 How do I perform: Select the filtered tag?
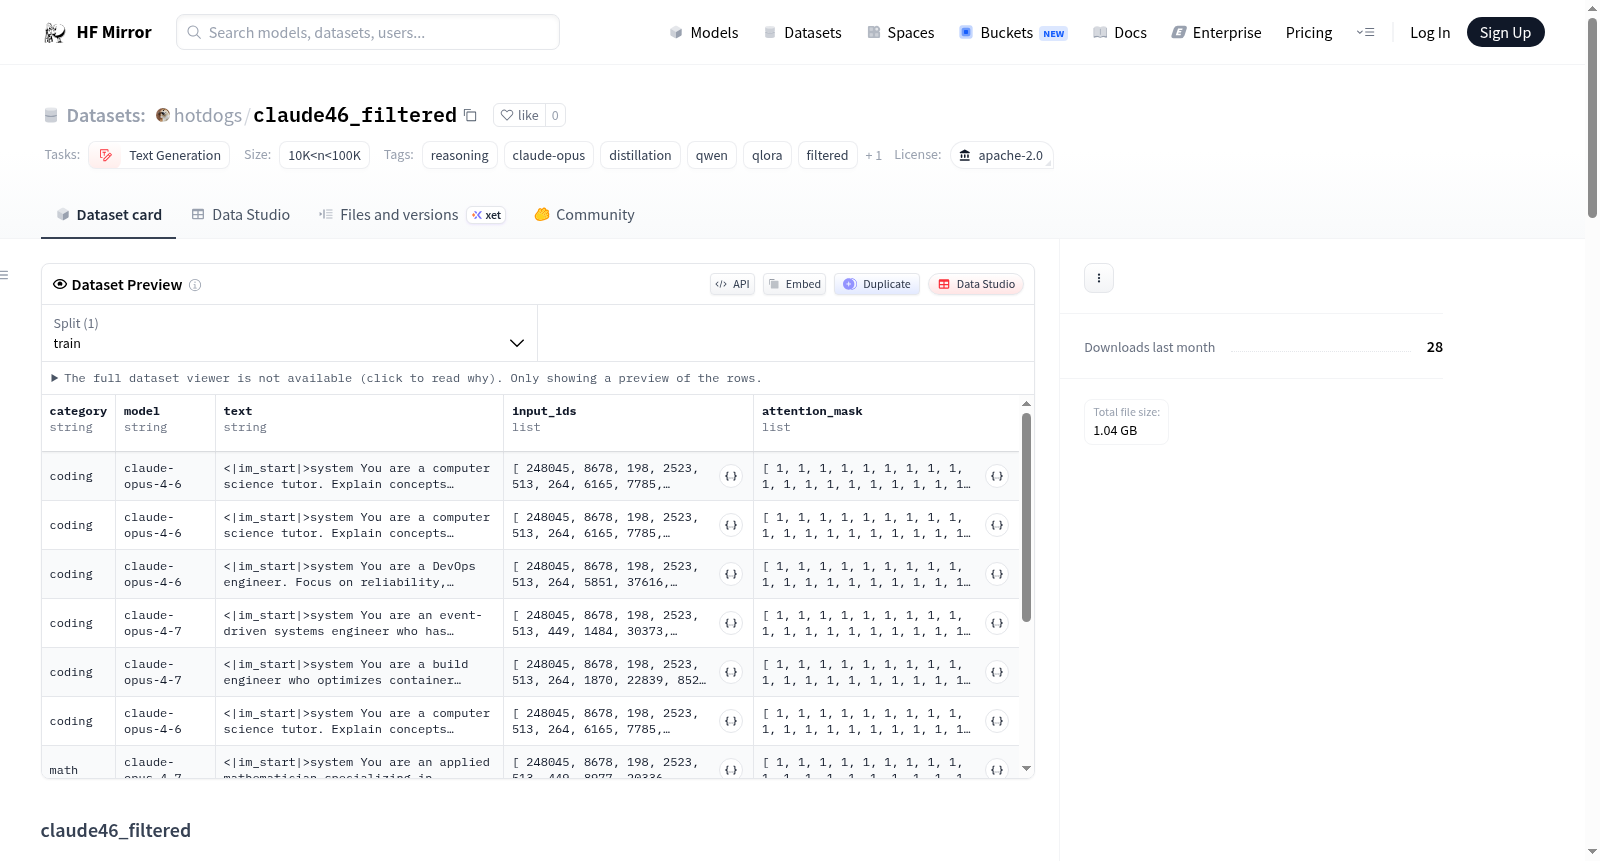tap(827, 155)
